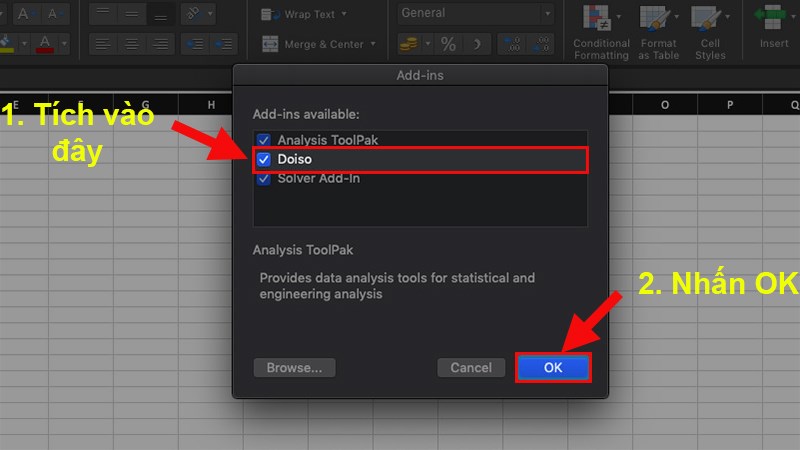Toggle the Doiso add-in checkbox
Screen dimensions: 800x450
[264, 159]
